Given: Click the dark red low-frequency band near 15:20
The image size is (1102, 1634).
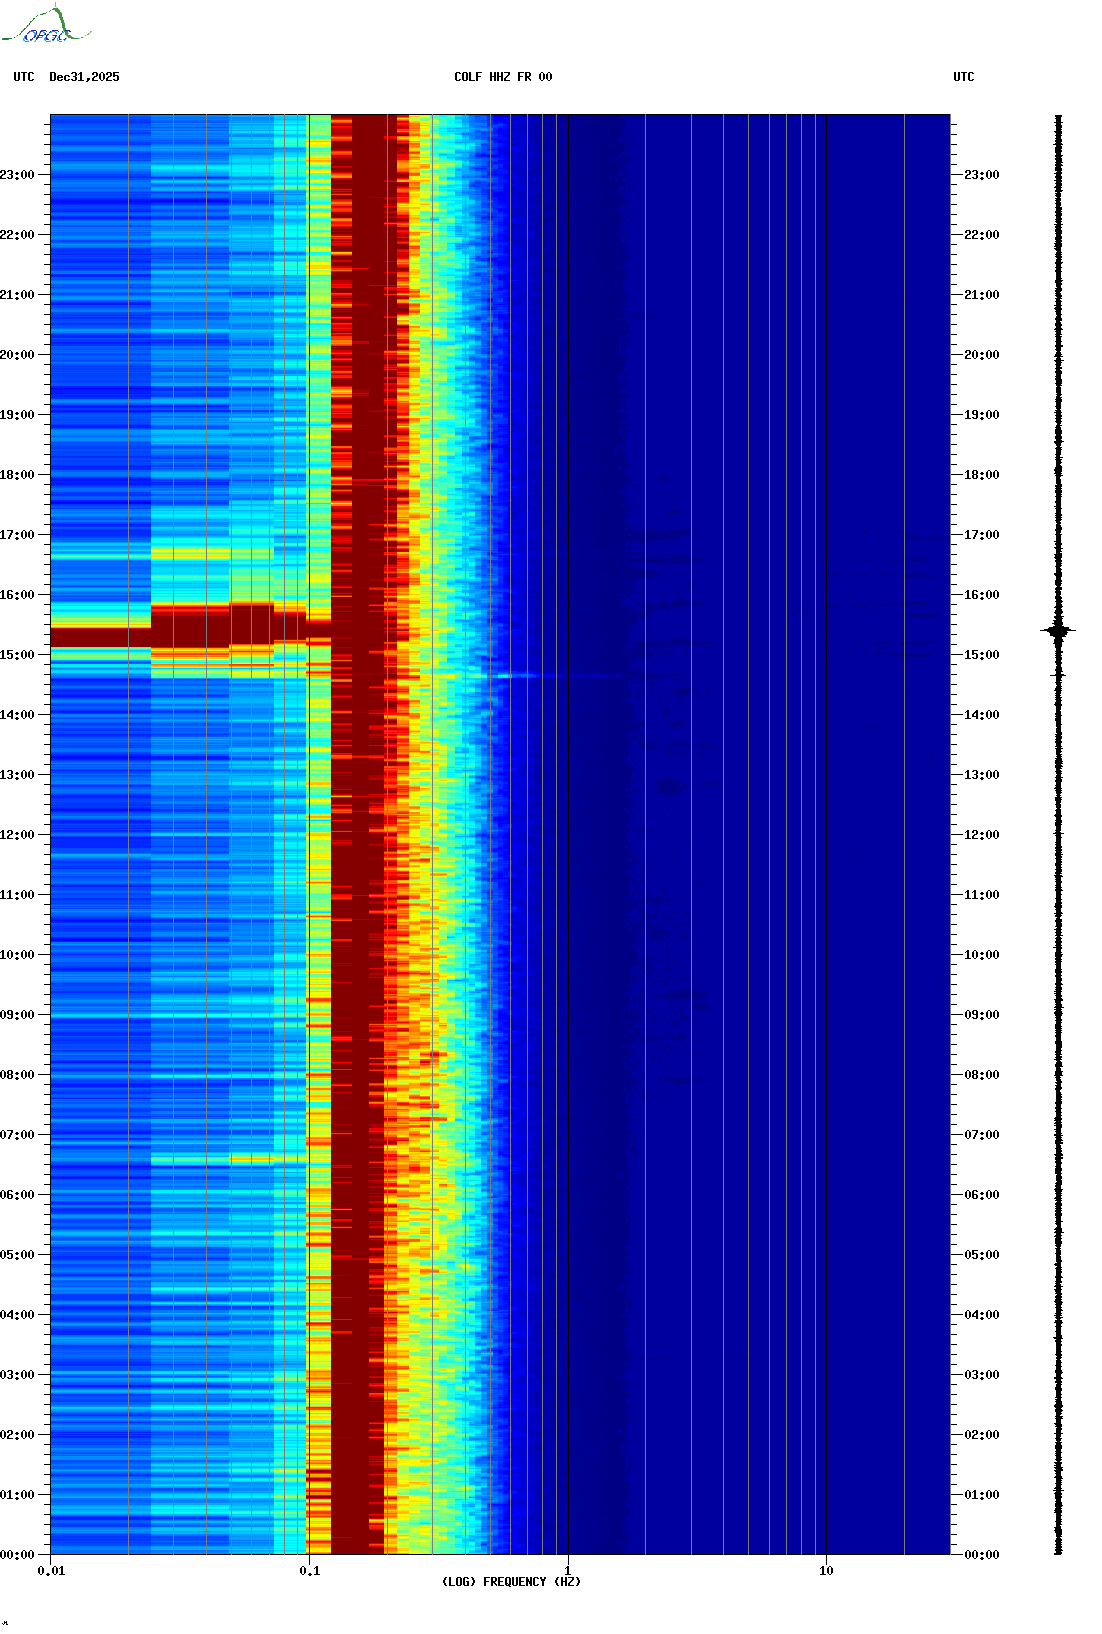Looking at the screenshot, I should coord(100,637).
